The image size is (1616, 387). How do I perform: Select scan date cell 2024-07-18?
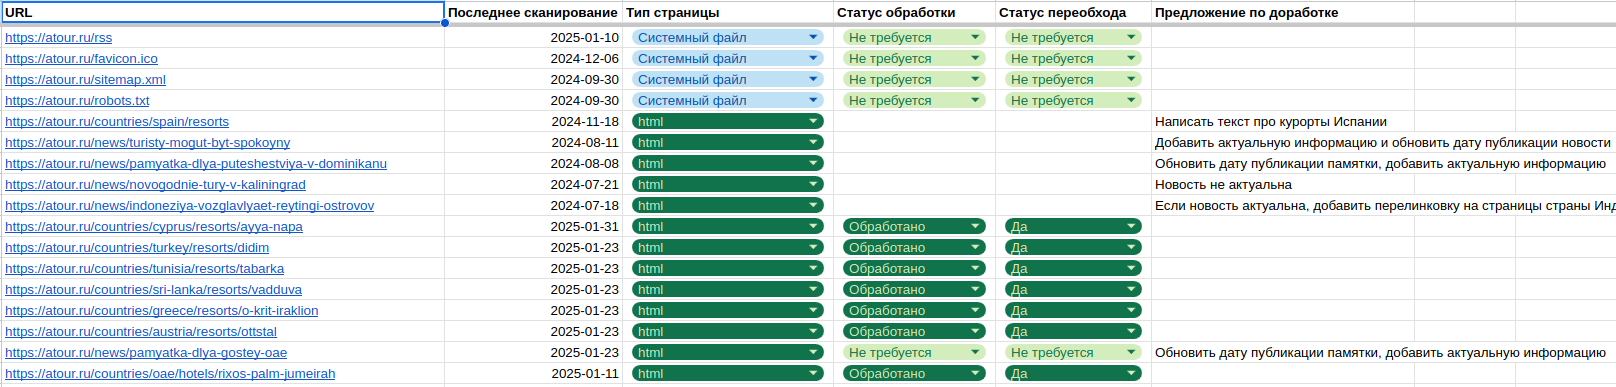[x=533, y=206]
